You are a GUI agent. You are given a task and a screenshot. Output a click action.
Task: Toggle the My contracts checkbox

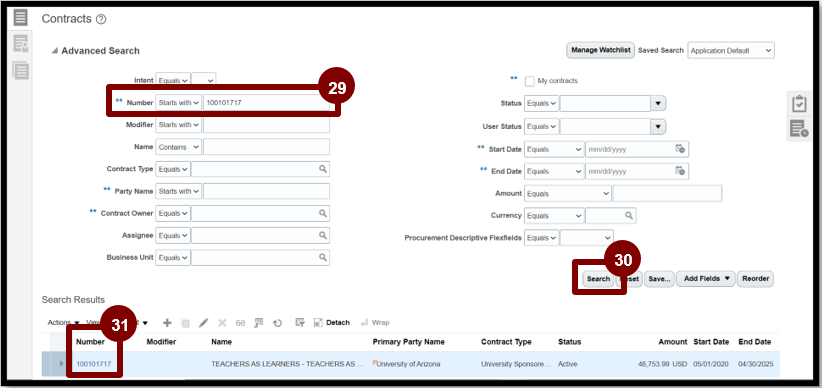pyautogui.click(x=529, y=81)
